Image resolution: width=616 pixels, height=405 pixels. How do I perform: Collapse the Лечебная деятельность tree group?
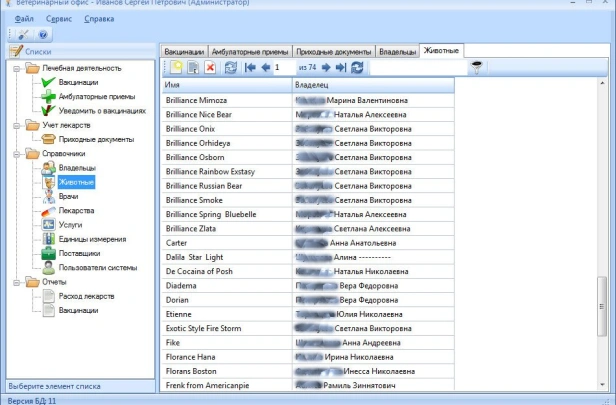click(x=17, y=68)
